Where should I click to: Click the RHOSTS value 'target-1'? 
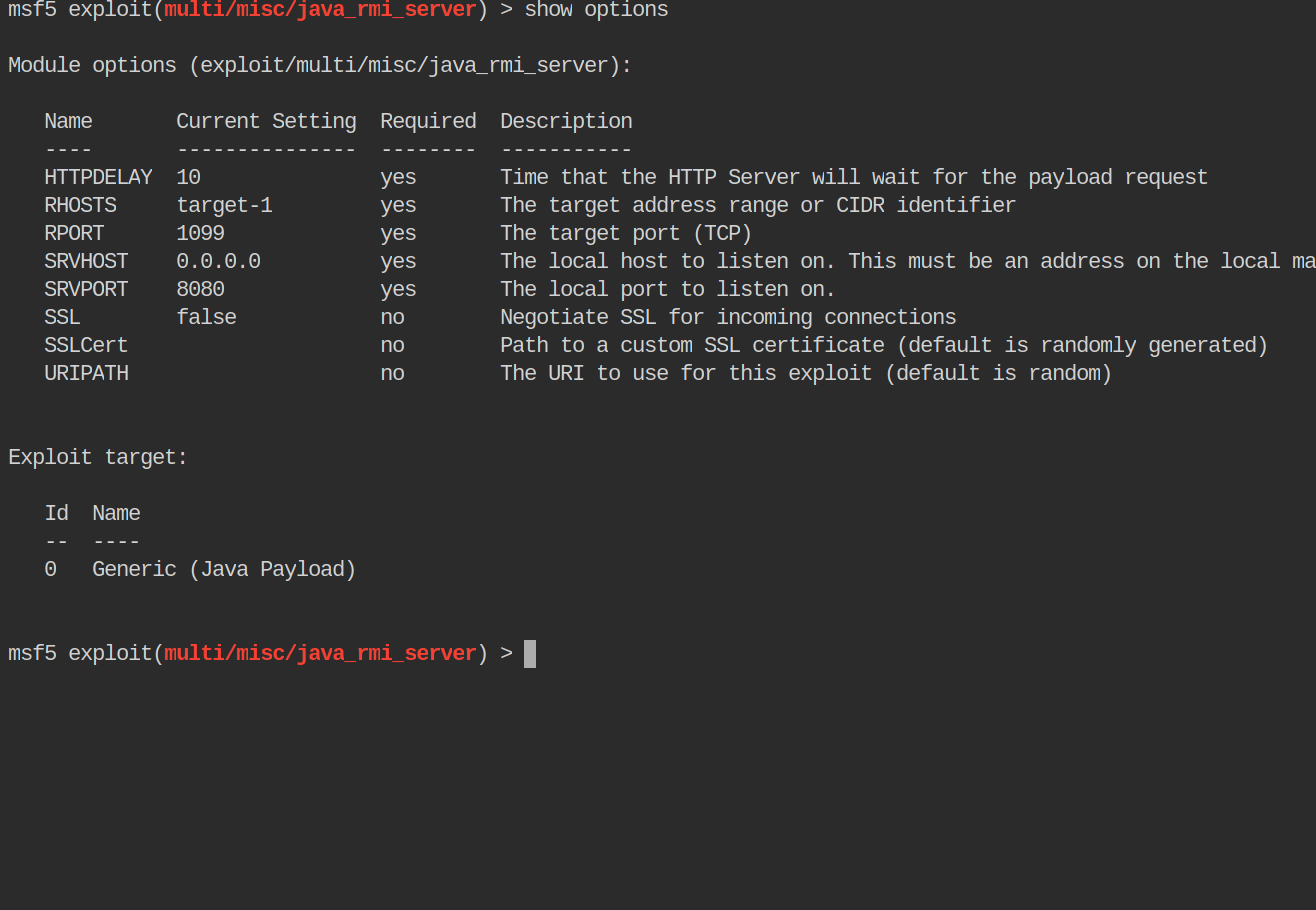pos(224,206)
